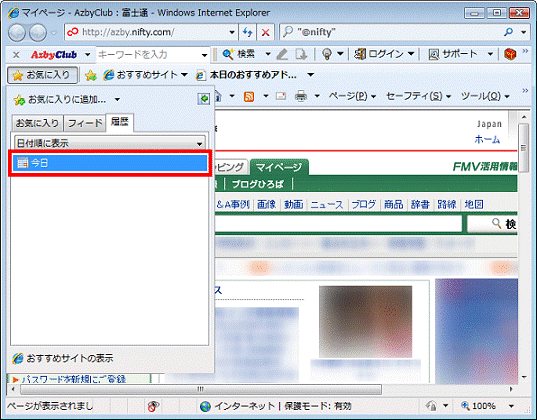Click the page search 検 button
The image size is (537, 420).
coord(492,224)
